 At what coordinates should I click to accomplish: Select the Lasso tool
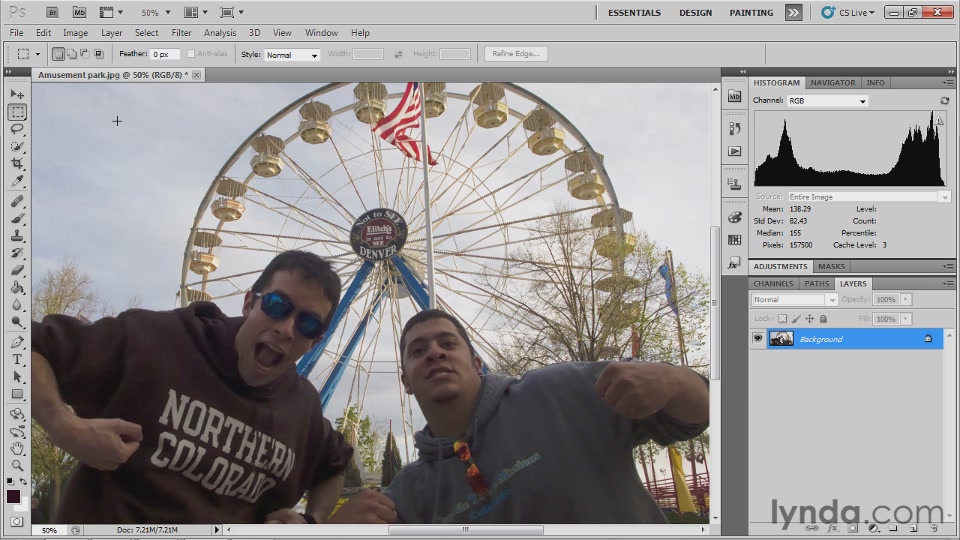pos(17,129)
